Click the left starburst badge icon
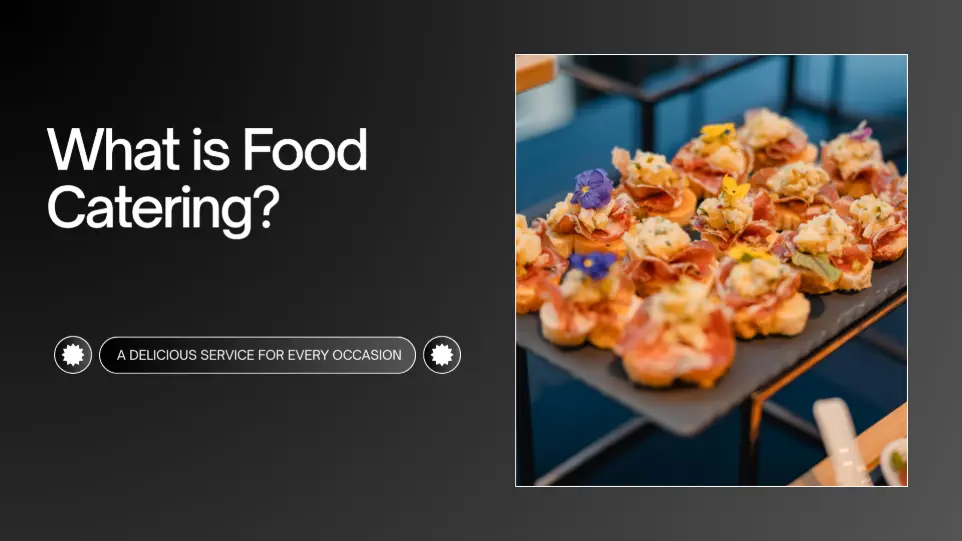962x541 pixels. [73, 355]
